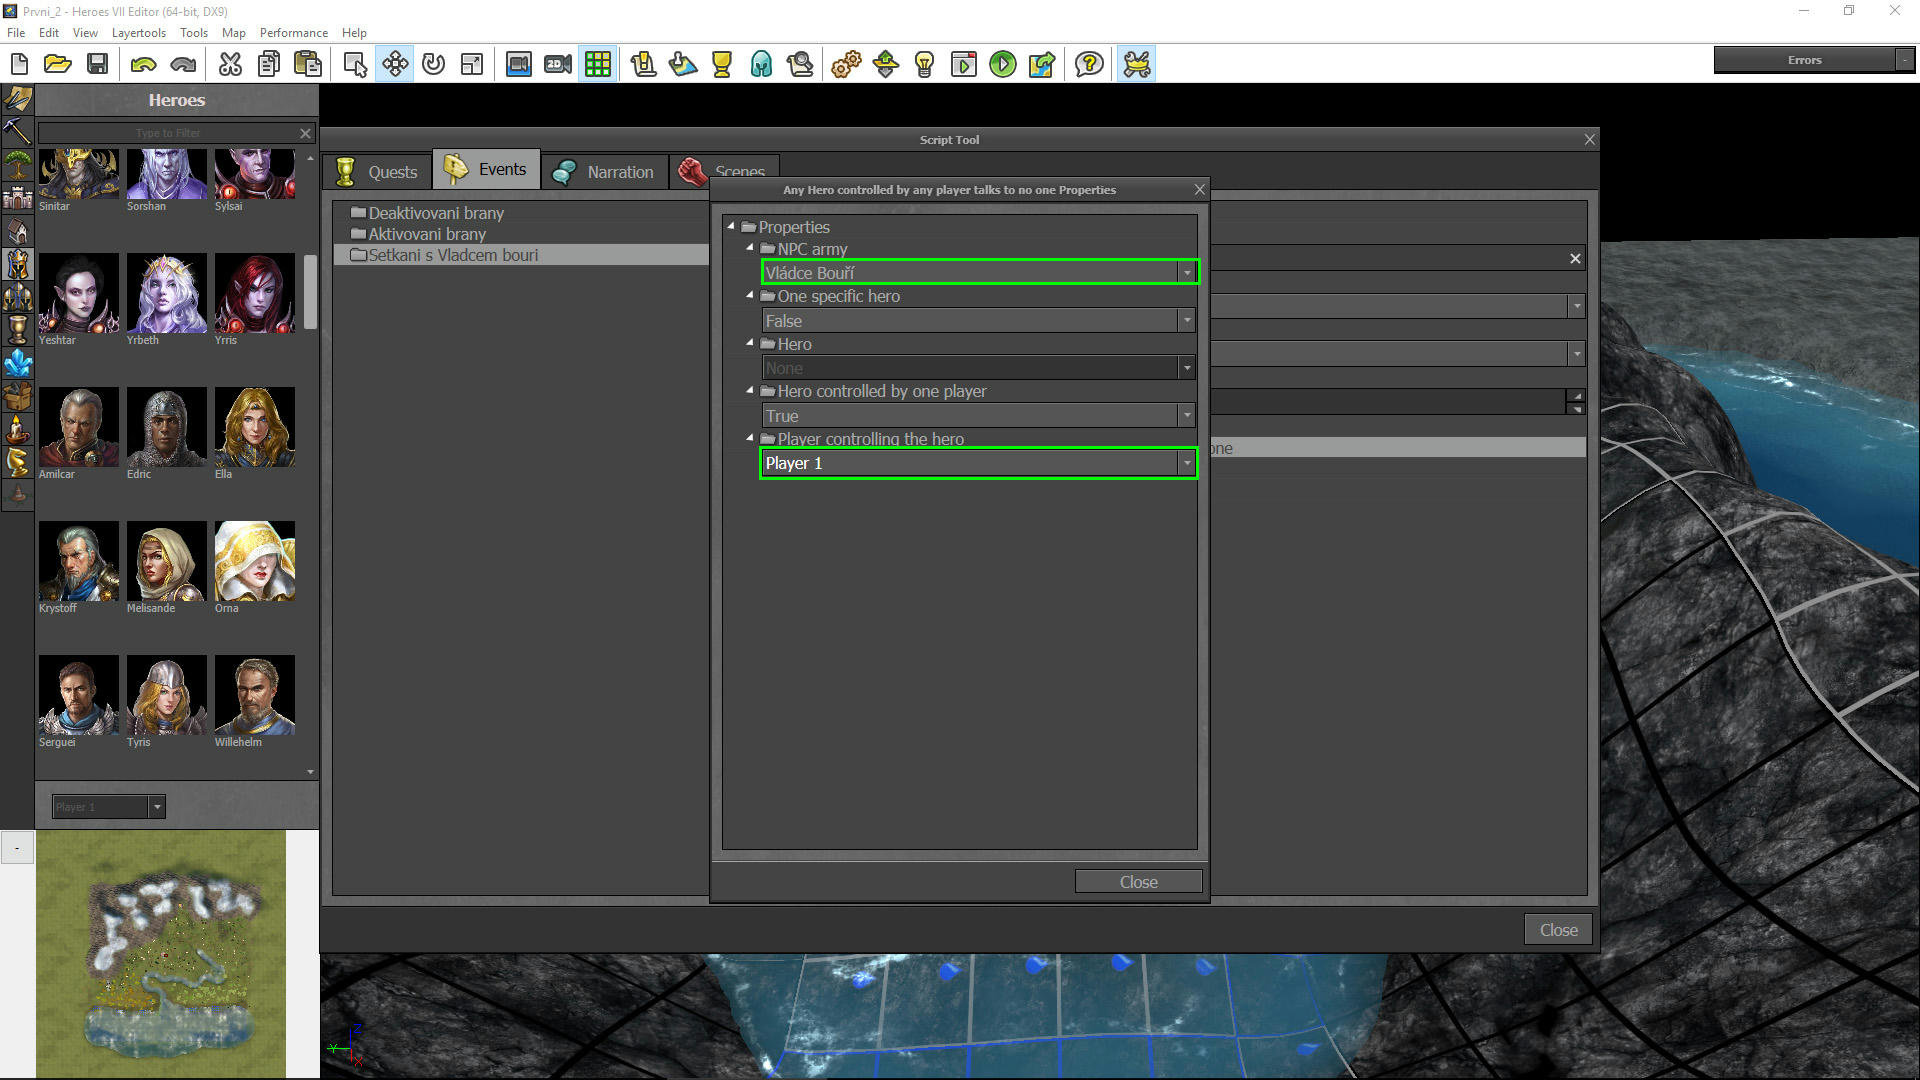Play the map with green button
This screenshot has height=1080, width=1920.
click(1003, 65)
